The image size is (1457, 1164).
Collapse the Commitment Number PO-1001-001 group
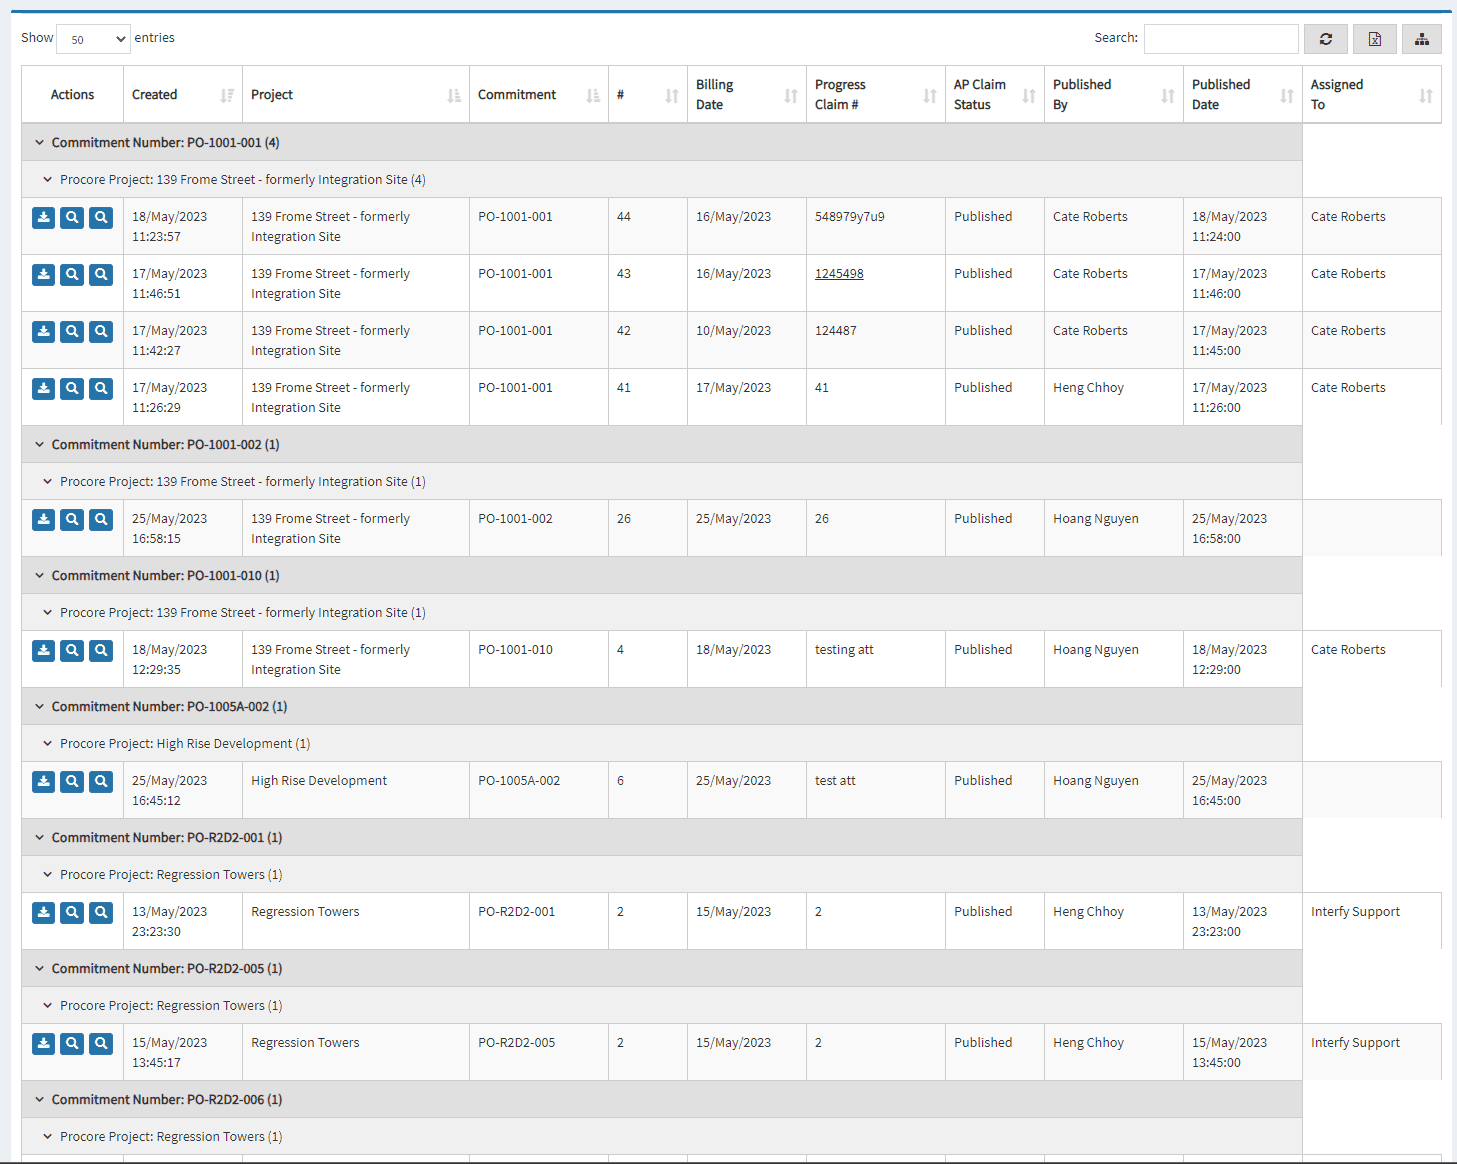(40, 142)
